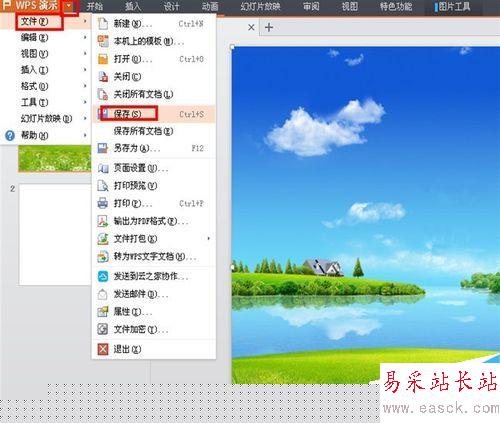Choose 打开 menu entry
Image resolution: width=500 pixels, height=423 pixels.
point(154,59)
